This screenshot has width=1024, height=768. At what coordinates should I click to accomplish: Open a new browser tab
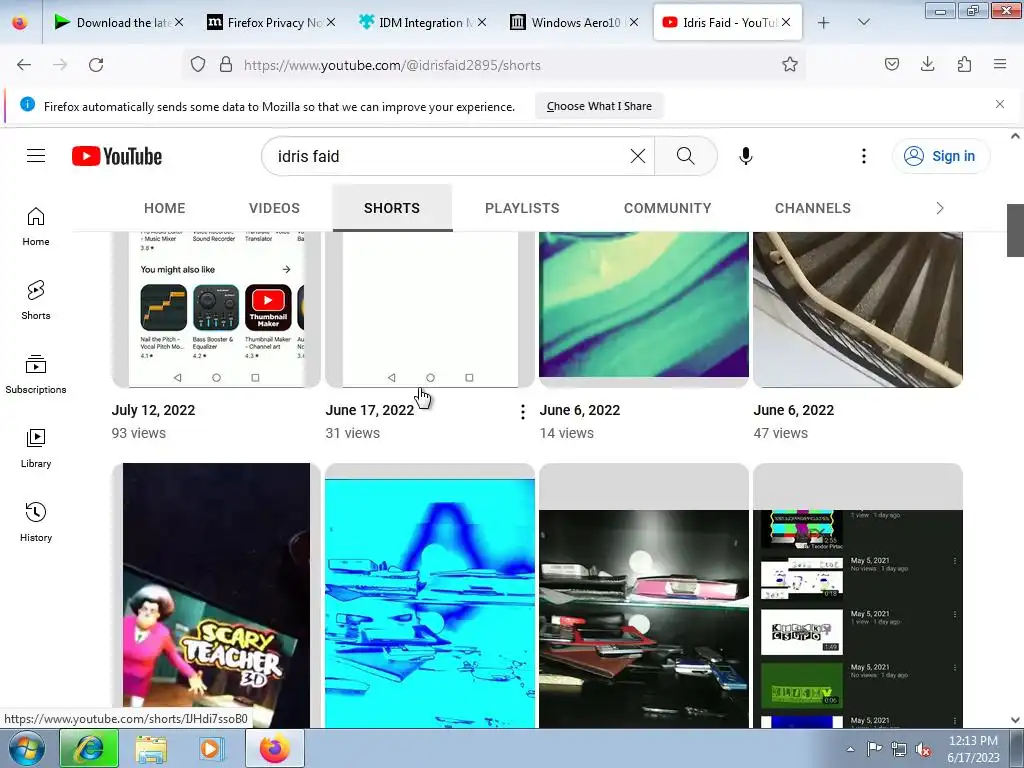click(824, 23)
